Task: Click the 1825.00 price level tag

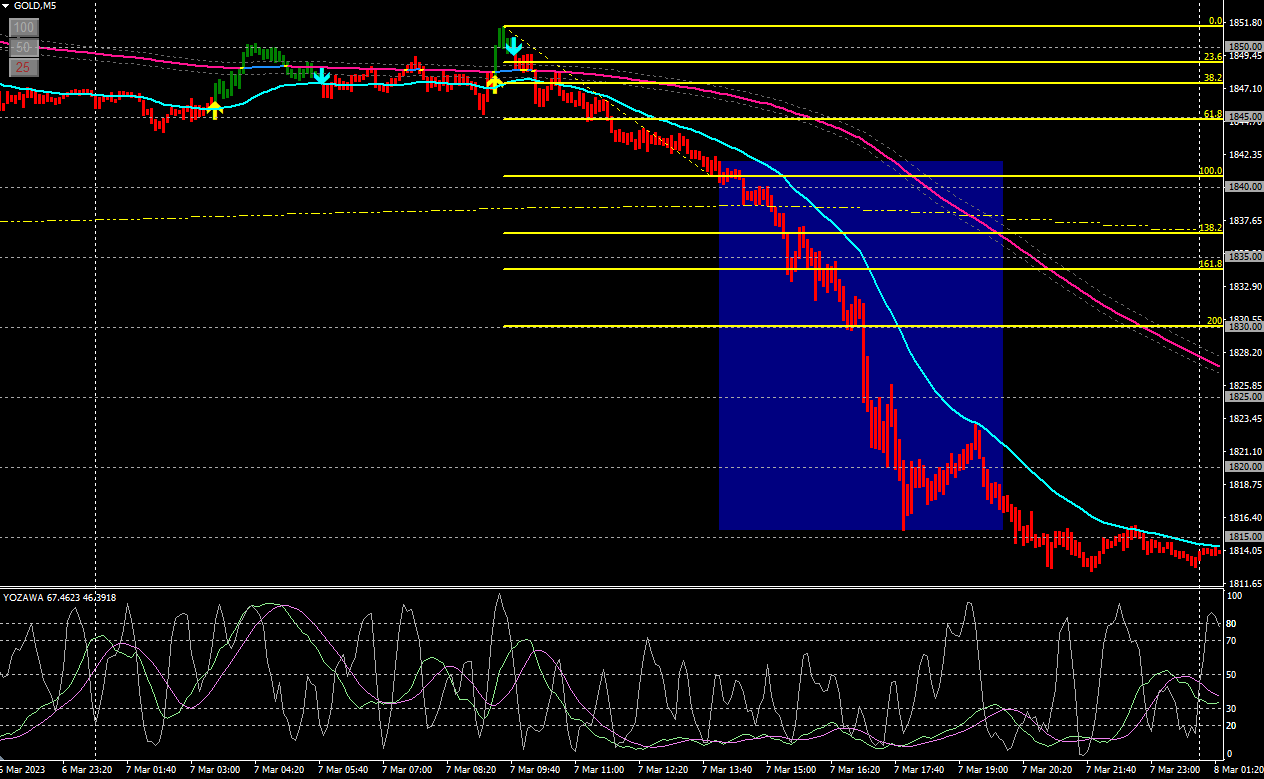Action: coord(1245,397)
